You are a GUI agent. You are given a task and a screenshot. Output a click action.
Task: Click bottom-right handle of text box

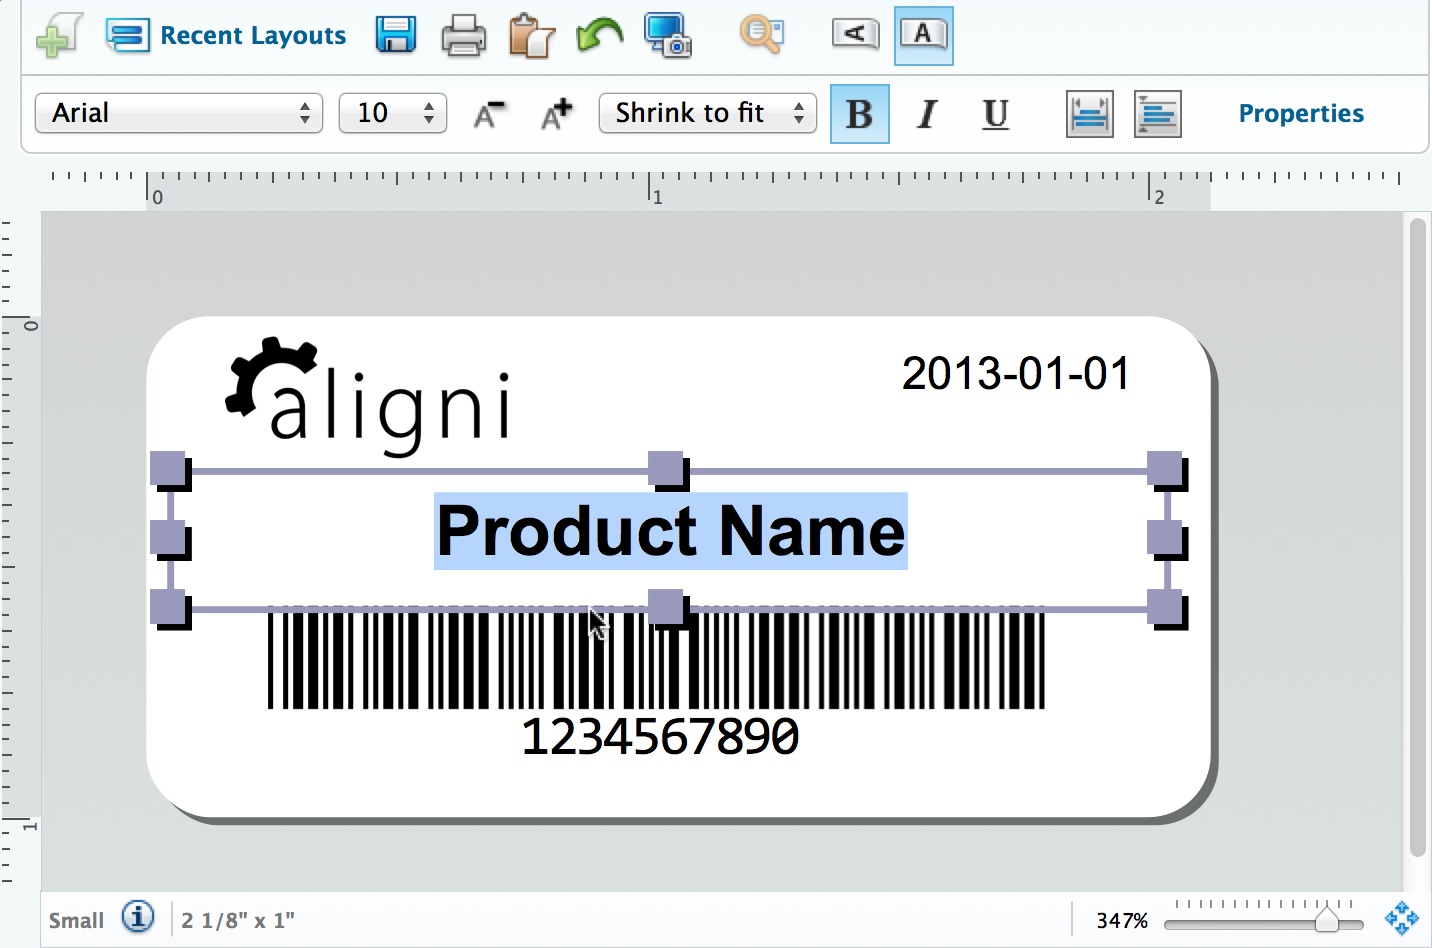[1166, 608]
